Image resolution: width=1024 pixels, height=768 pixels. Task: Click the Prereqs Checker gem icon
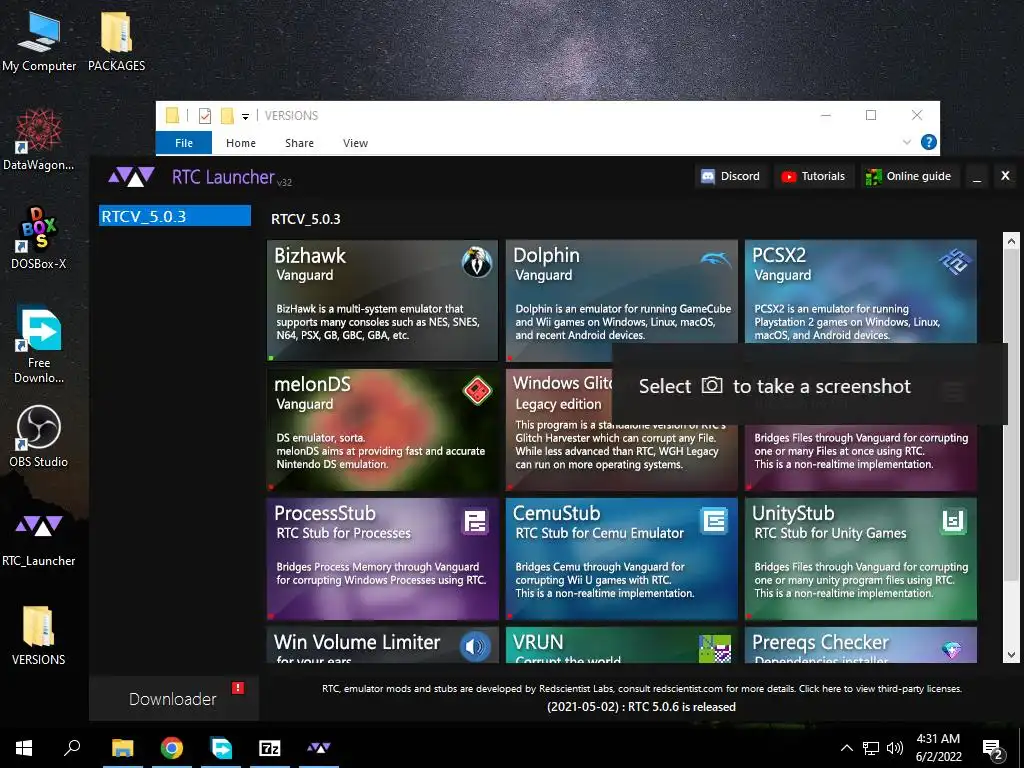952,649
